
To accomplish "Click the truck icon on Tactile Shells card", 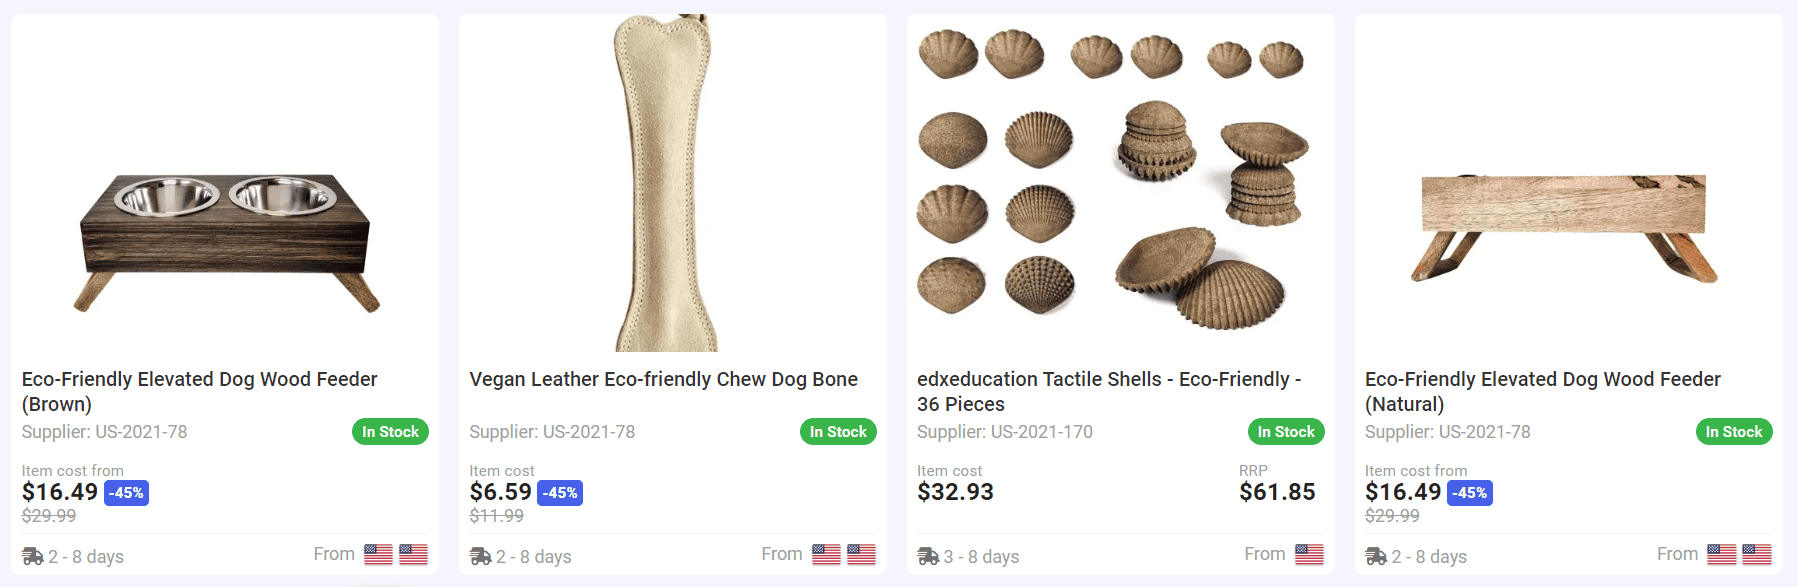I will [927, 557].
